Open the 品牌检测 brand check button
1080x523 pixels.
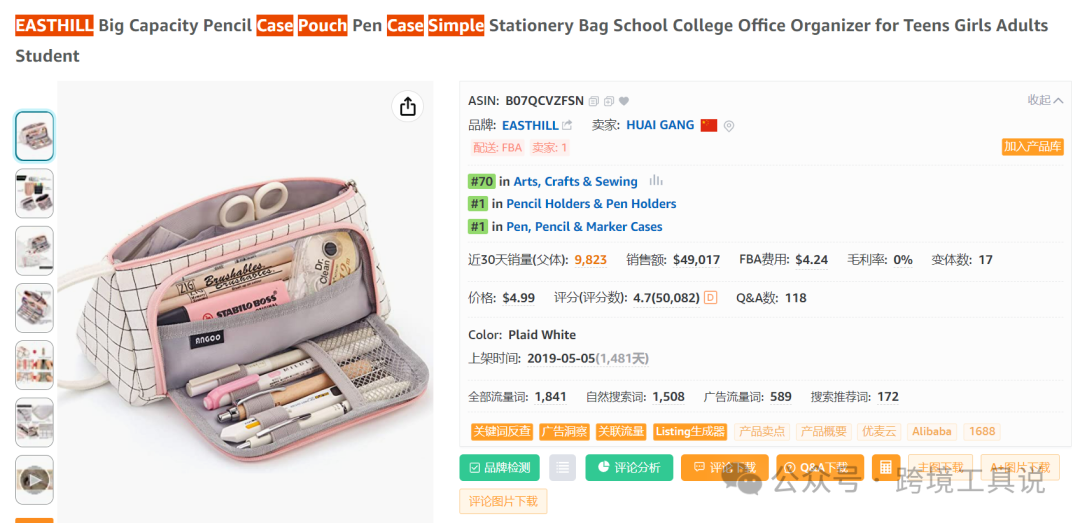(500, 467)
